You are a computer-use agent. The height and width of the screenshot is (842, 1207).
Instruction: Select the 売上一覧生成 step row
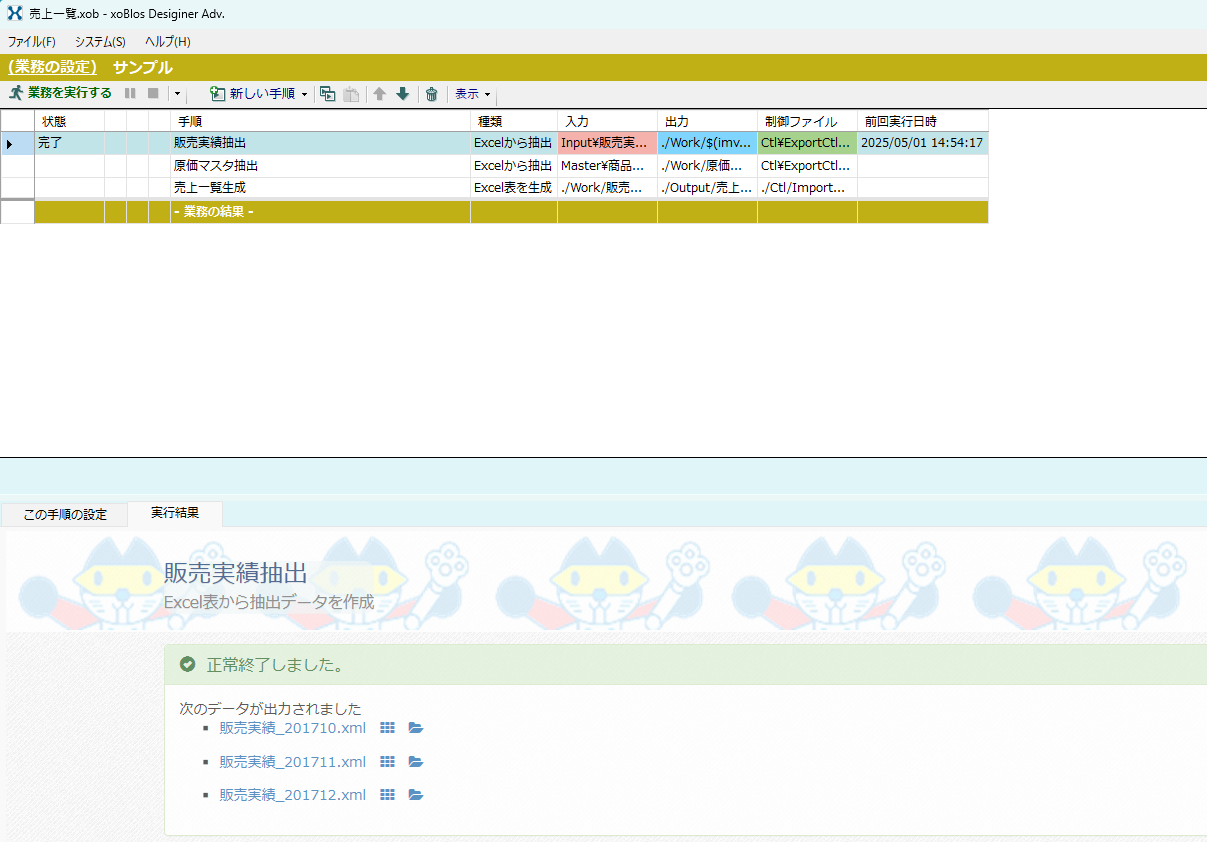[210, 187]
